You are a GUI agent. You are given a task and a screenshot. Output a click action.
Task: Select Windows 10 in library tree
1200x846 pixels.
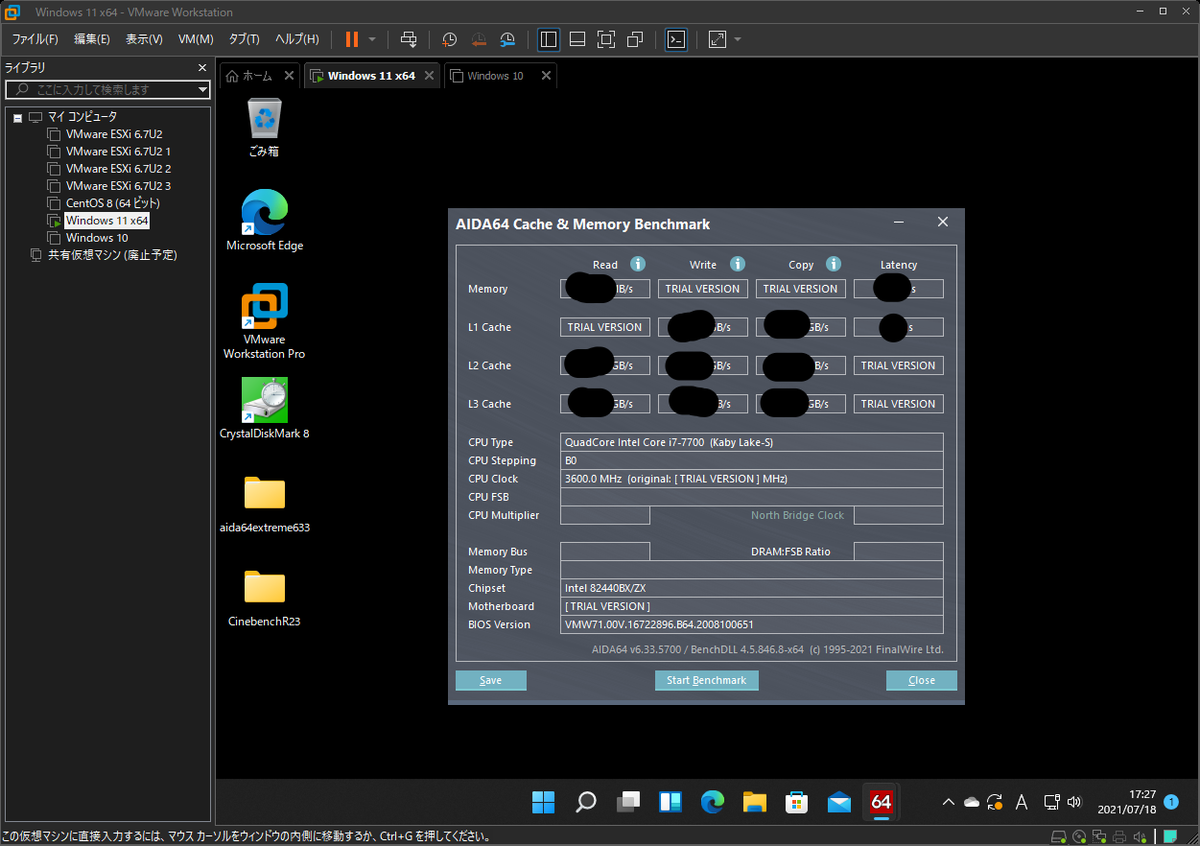[96, 238]
